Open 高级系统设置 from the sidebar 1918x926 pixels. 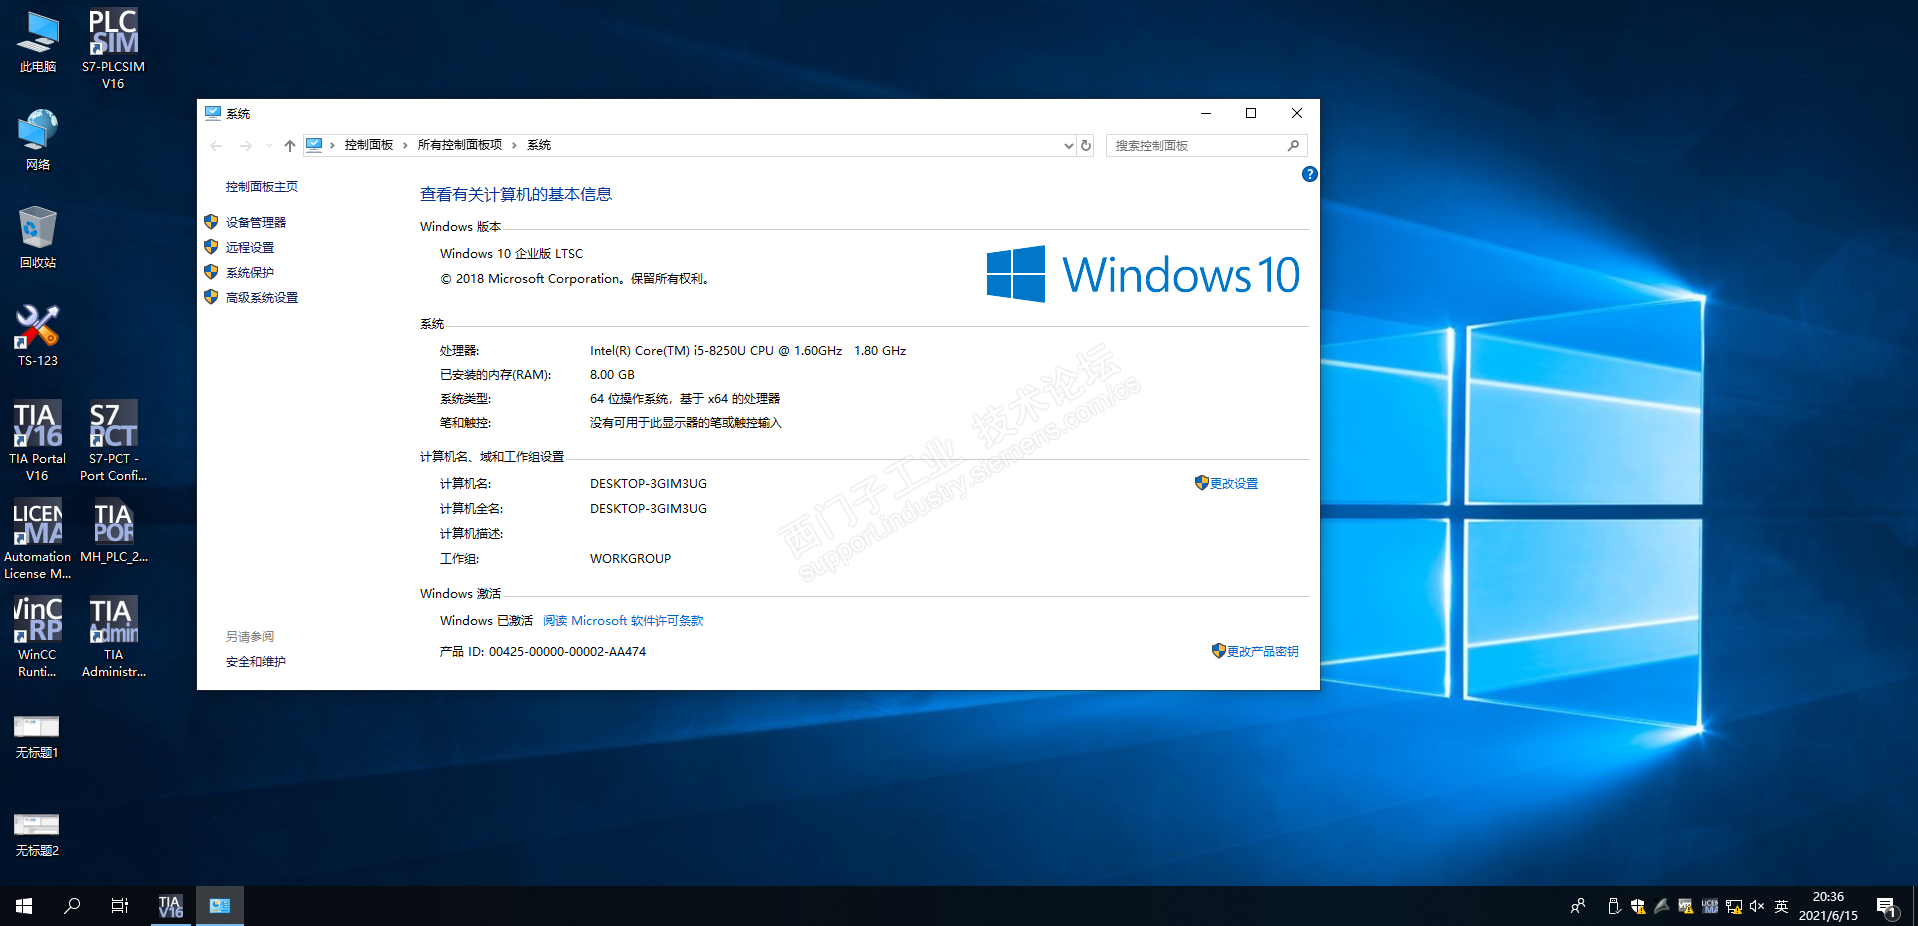tap(262, 297)
